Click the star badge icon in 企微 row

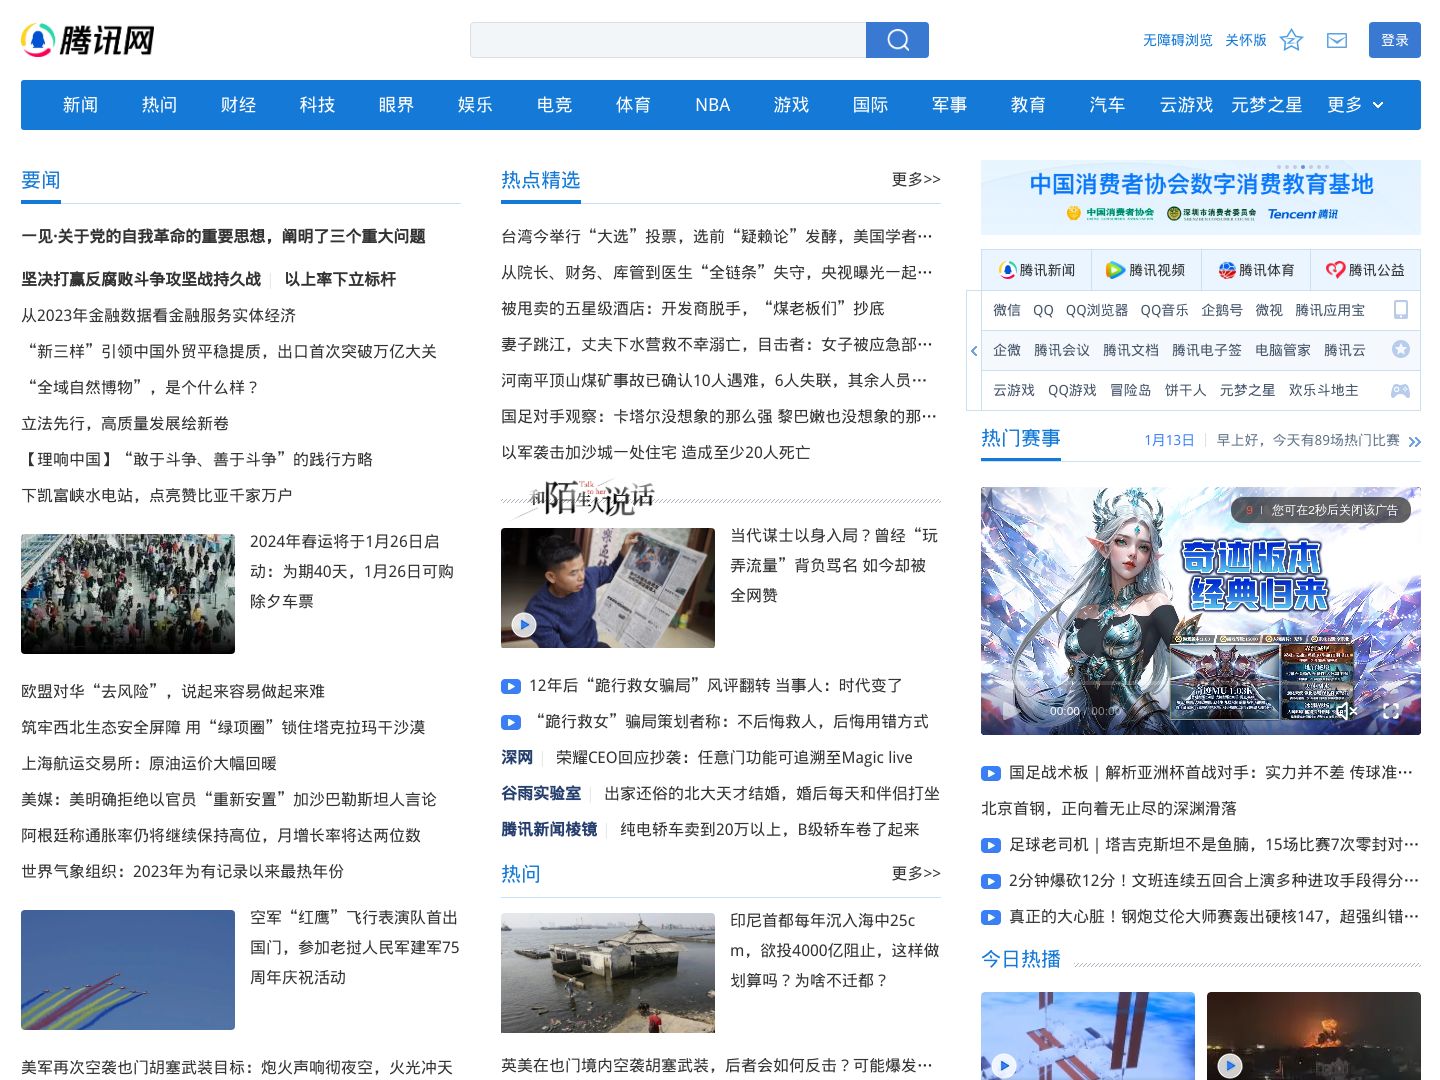[x=1401, y=350]
